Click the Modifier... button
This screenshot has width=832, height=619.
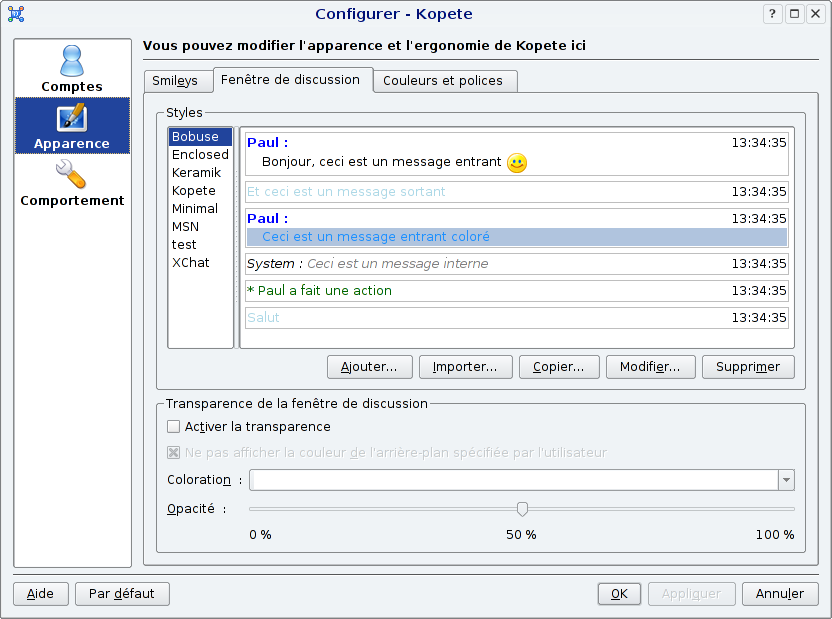tap(650, 367)
